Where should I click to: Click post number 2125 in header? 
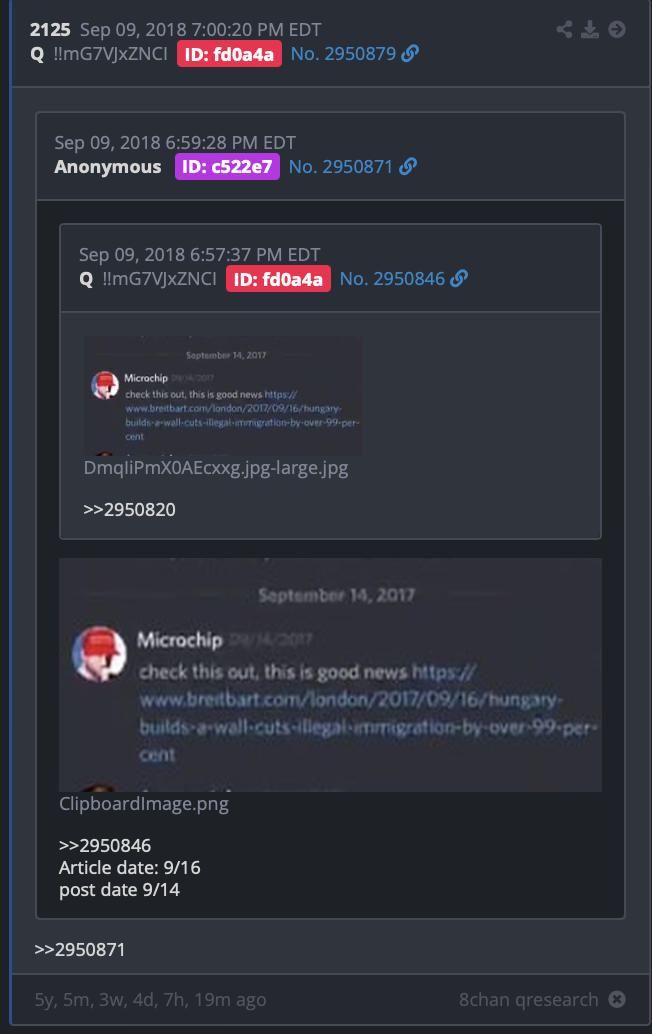[50, 30]
